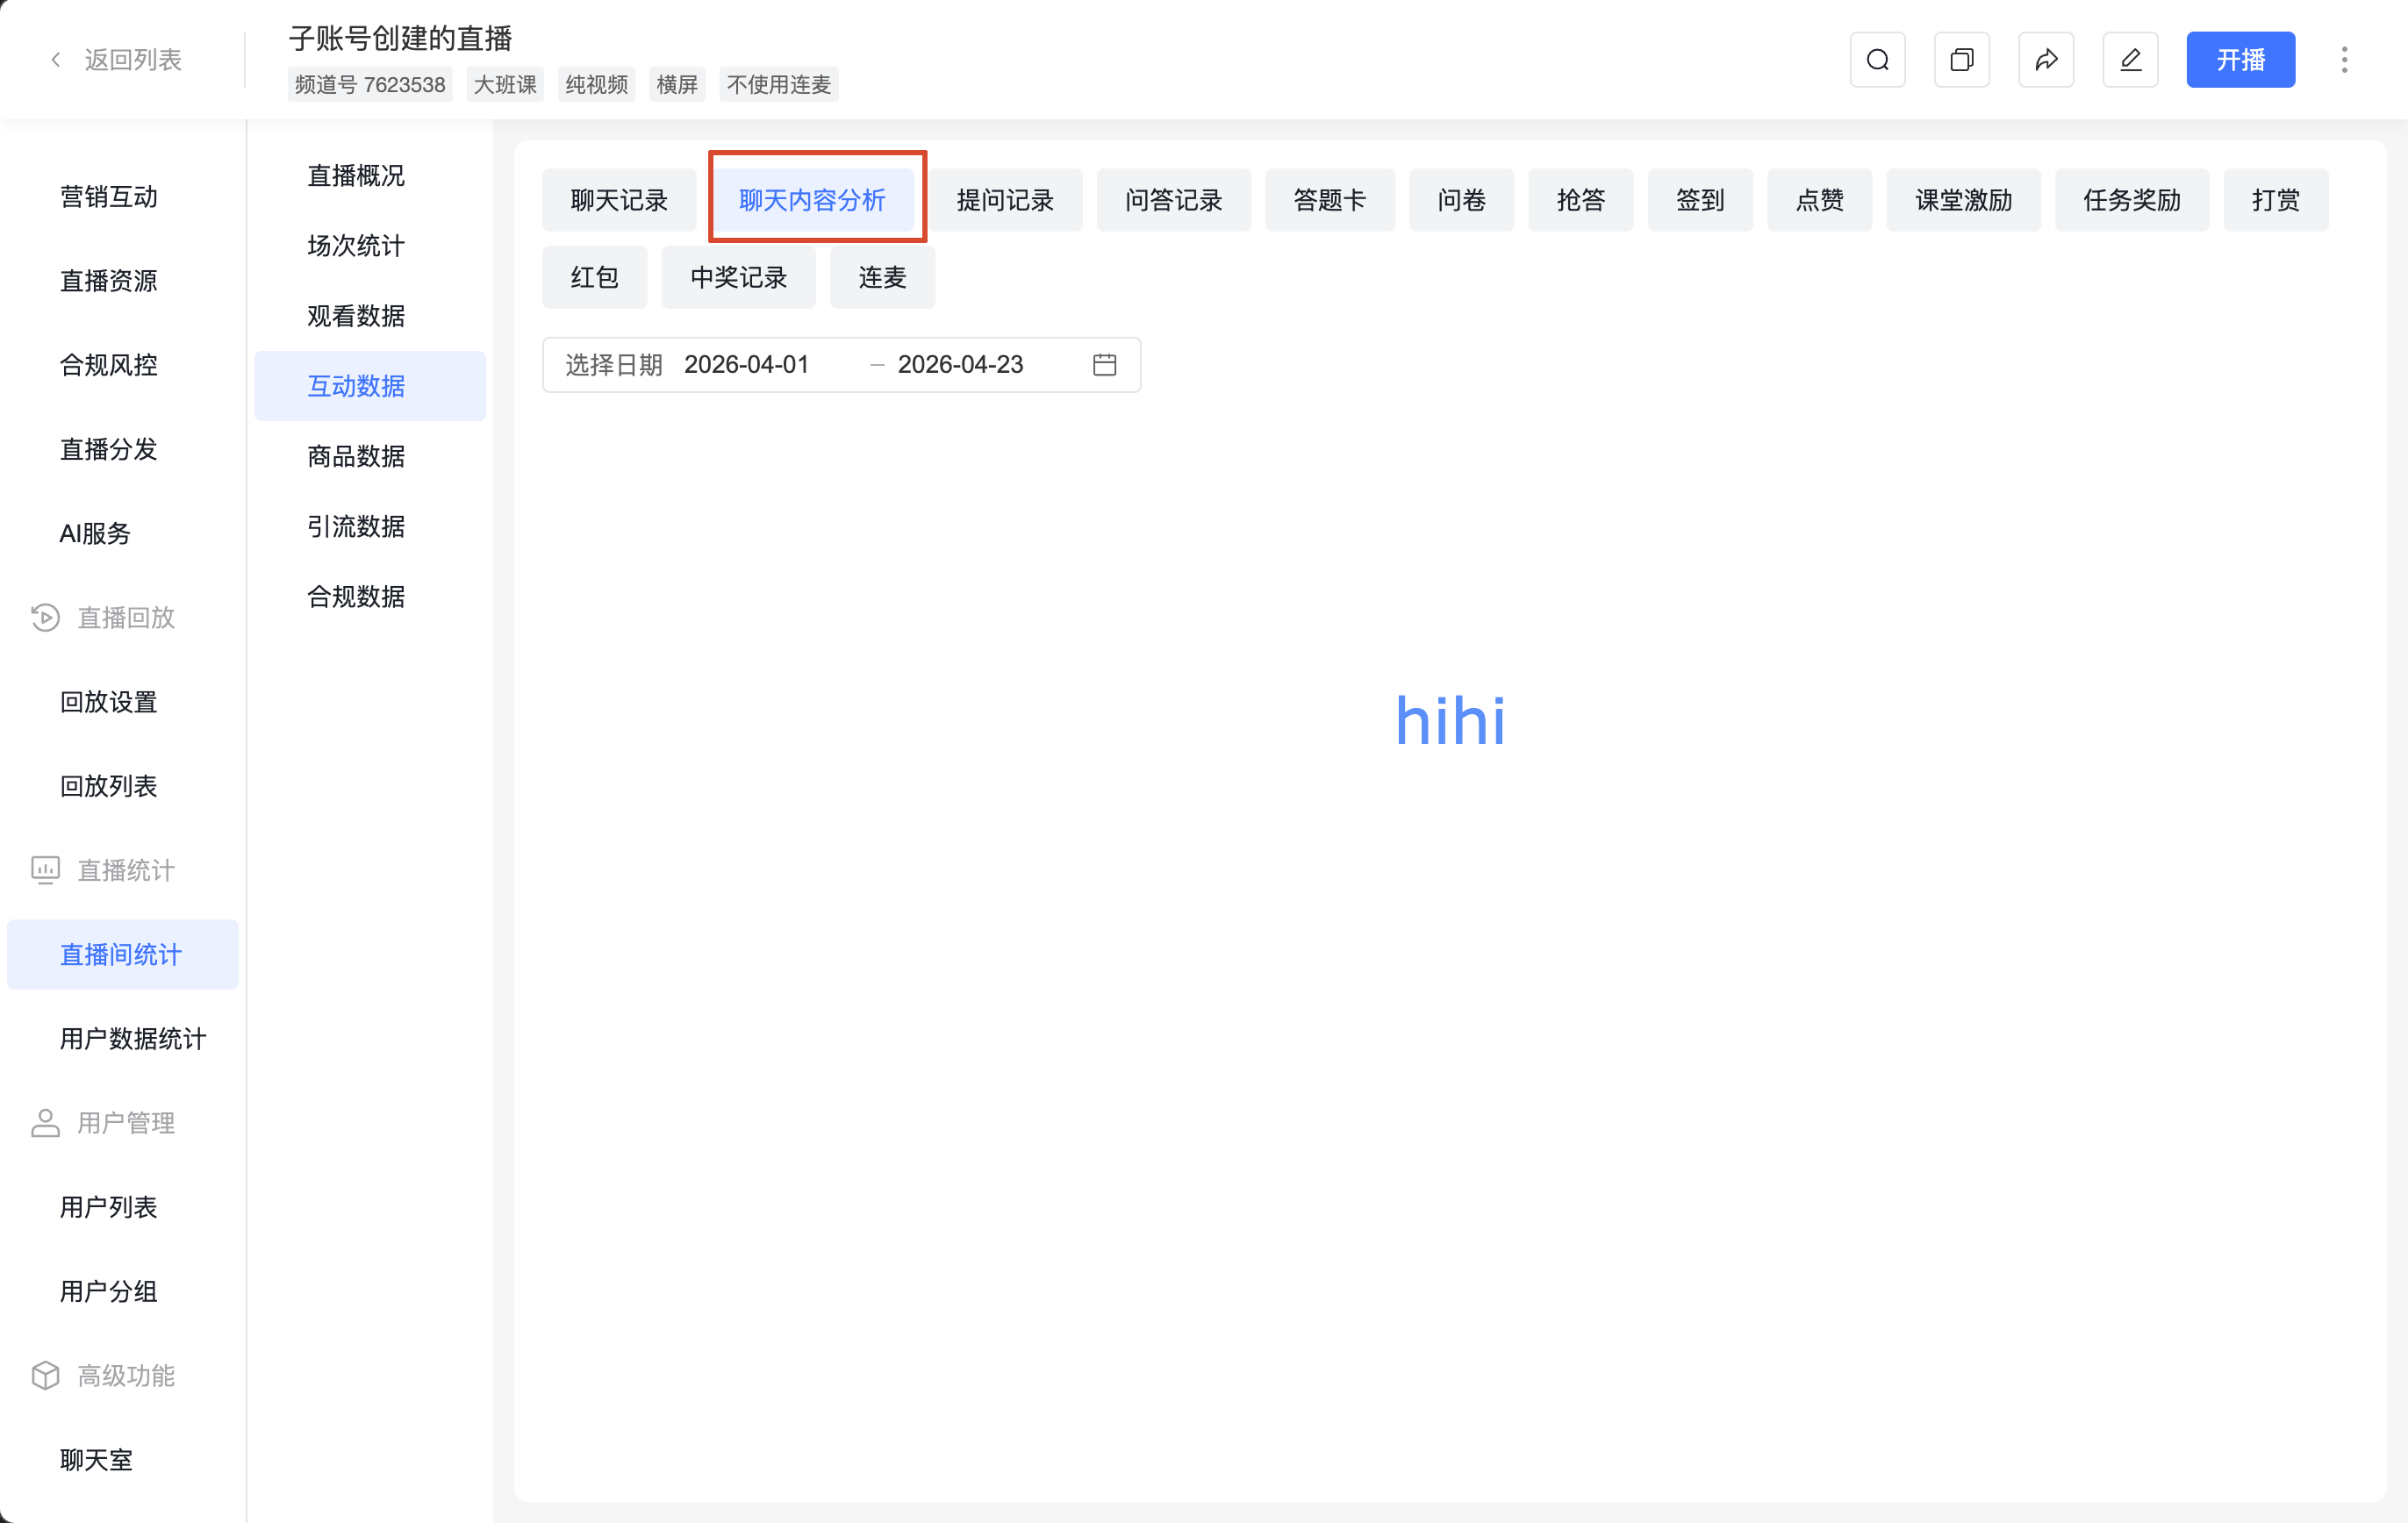Select the 聊天内容分析 tab
Screen dimensions: 2408x1523
pyautogui.click(x=812, y=200)
